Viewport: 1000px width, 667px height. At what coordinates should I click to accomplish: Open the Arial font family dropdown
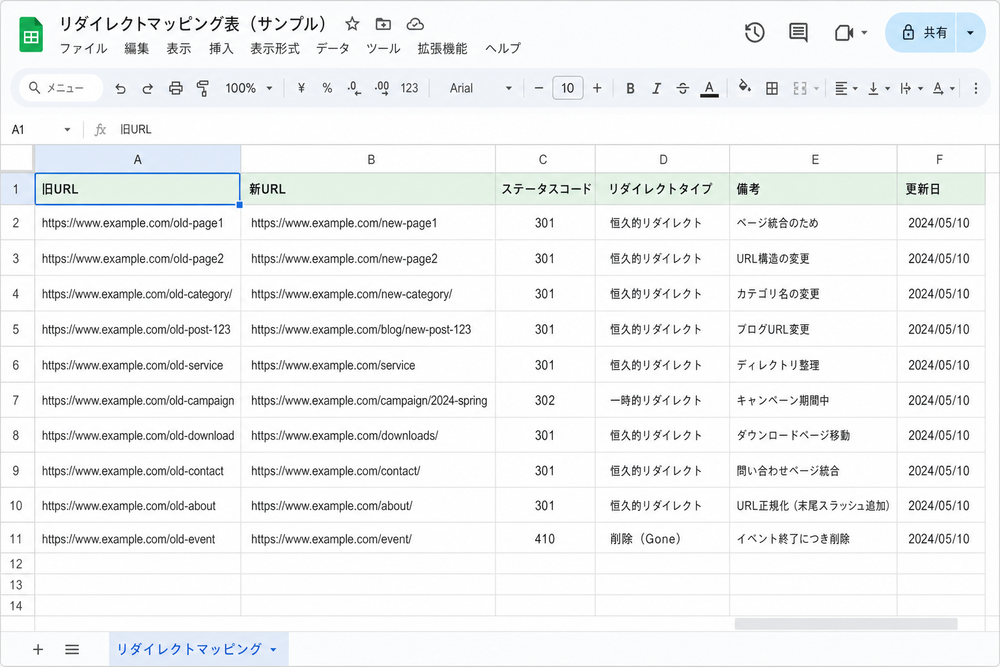481,89
